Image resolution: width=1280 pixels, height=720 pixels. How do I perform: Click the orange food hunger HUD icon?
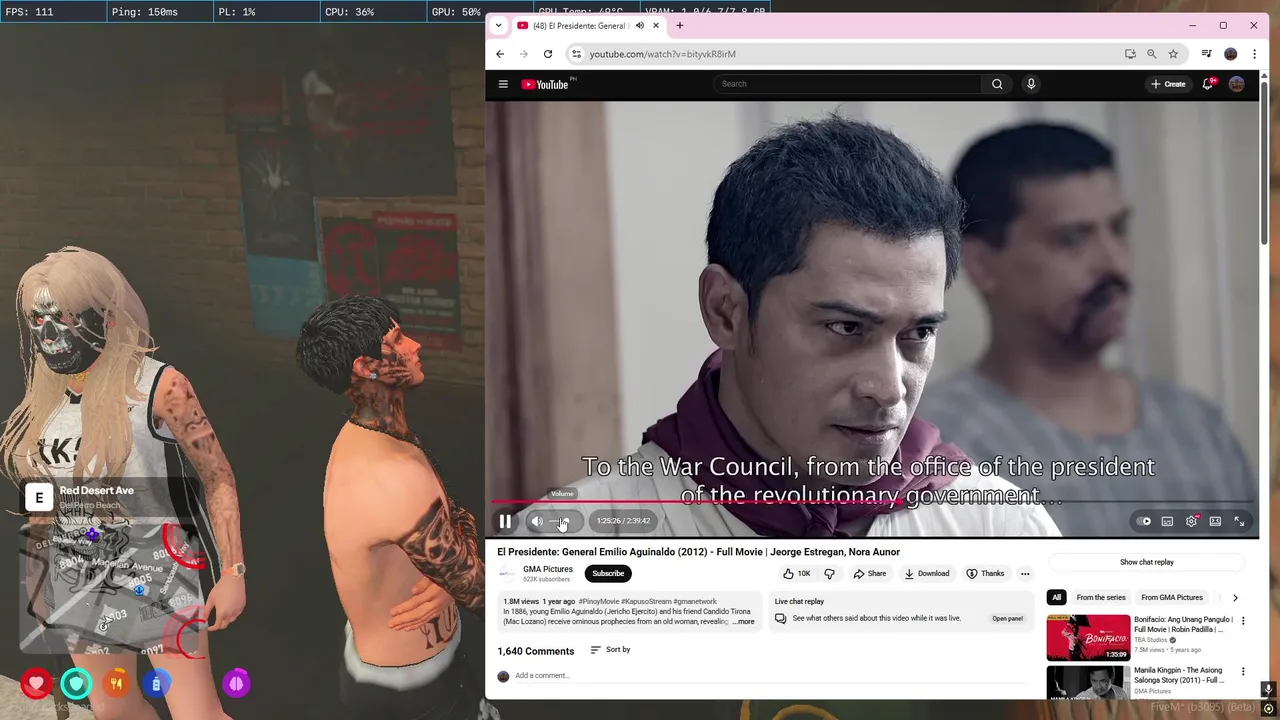click(116, 684)
